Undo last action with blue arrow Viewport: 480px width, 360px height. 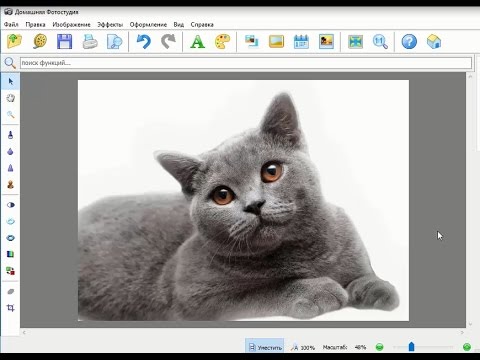144,42
